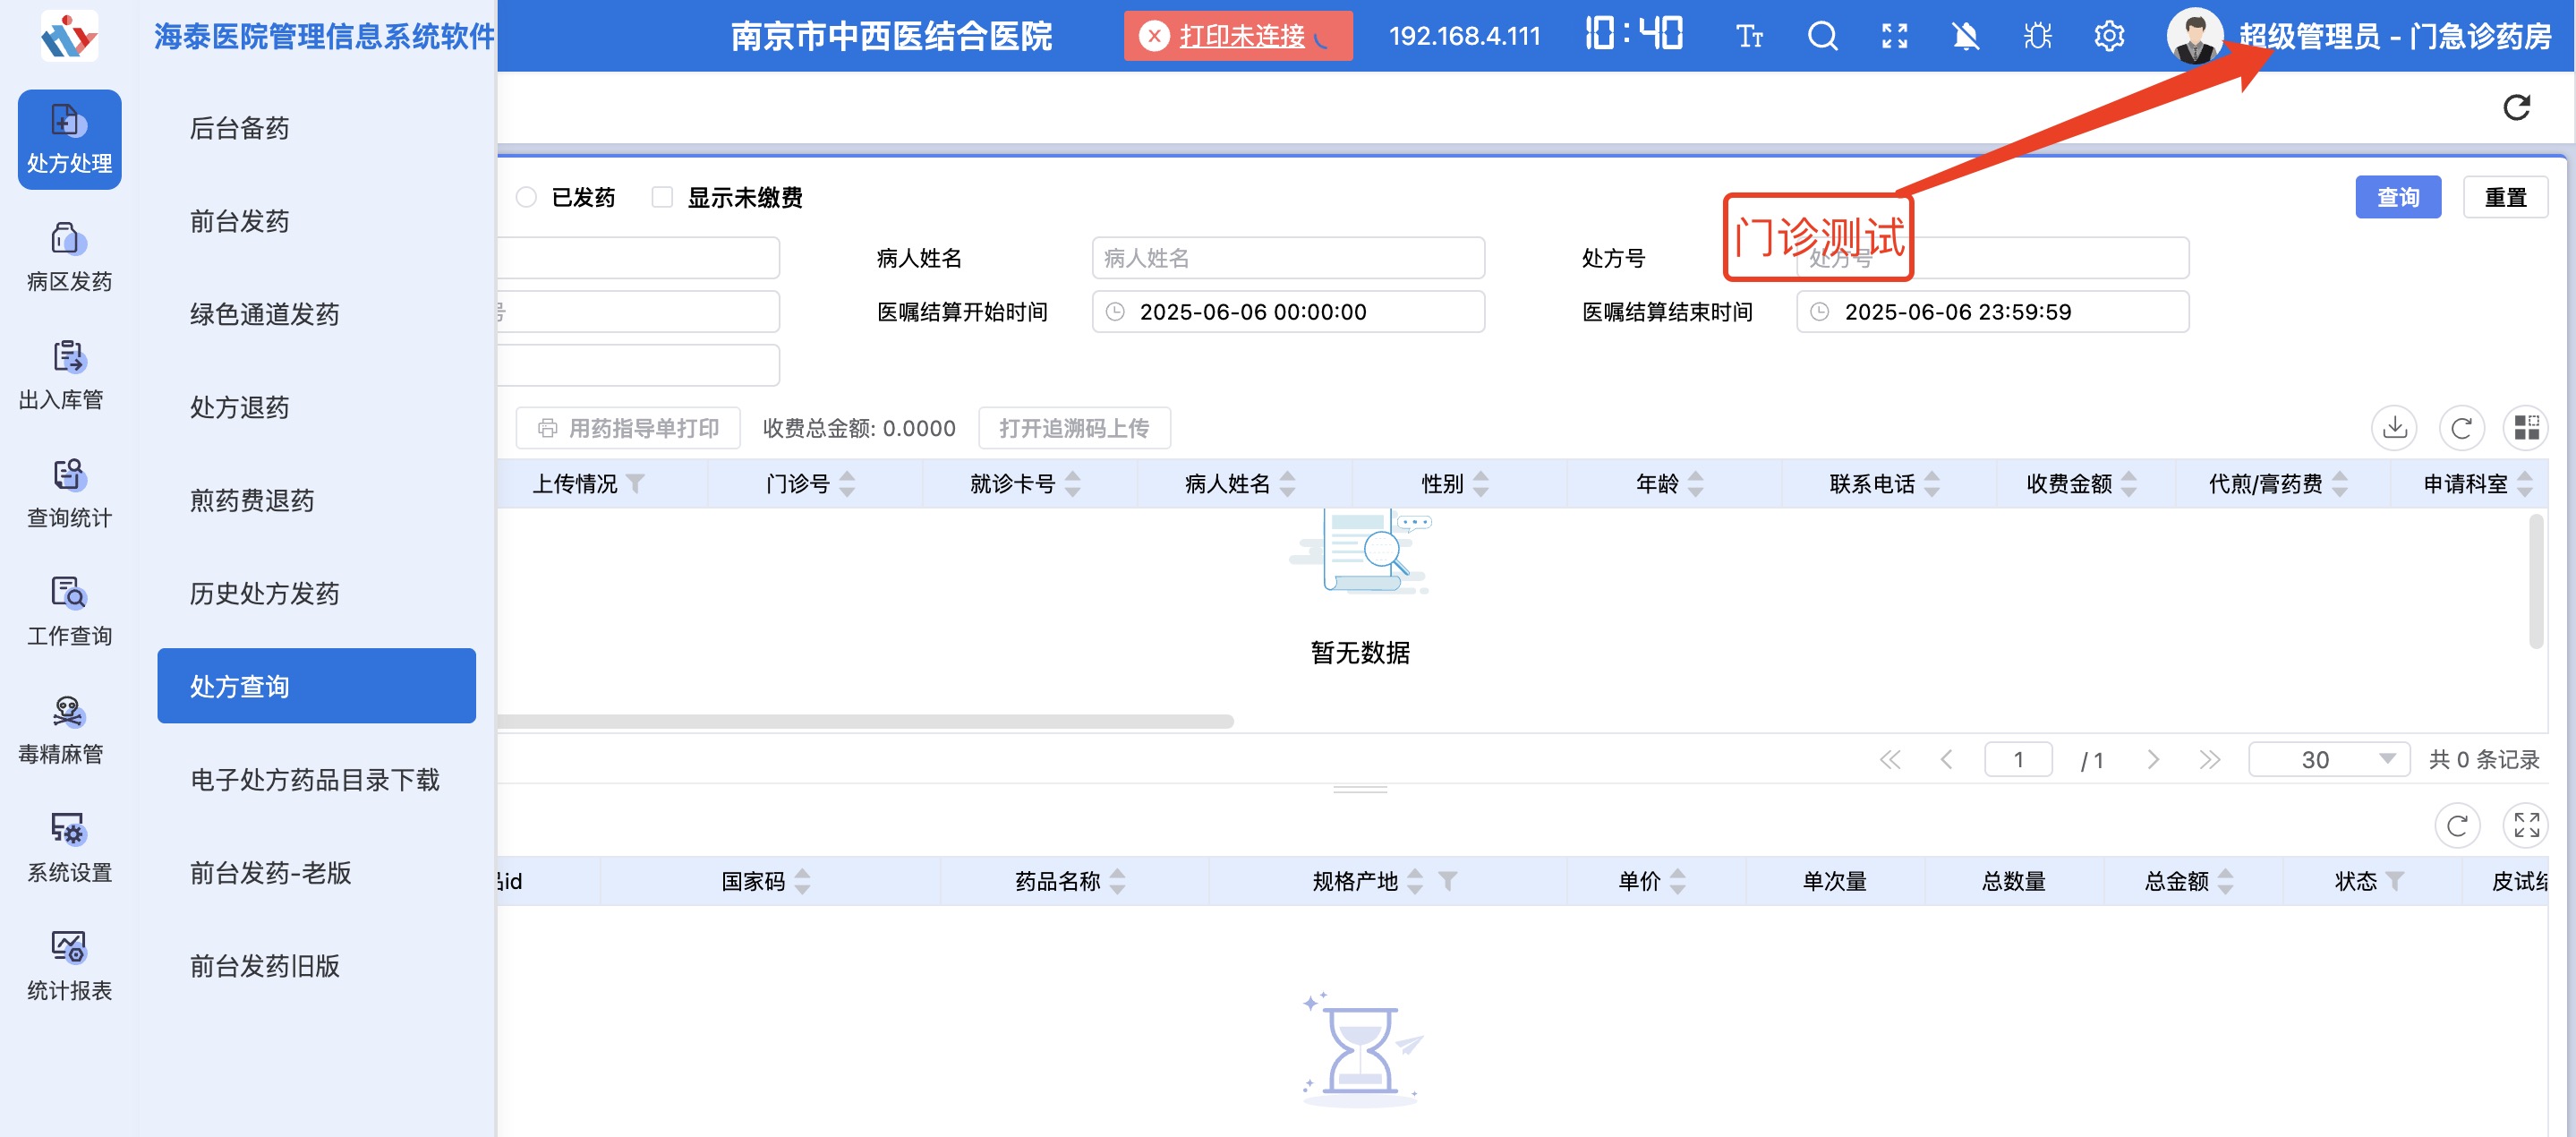Click the 查询 button
Screen dimensions: 2576x1137
pyautogui.click(x=2397, y=197)
